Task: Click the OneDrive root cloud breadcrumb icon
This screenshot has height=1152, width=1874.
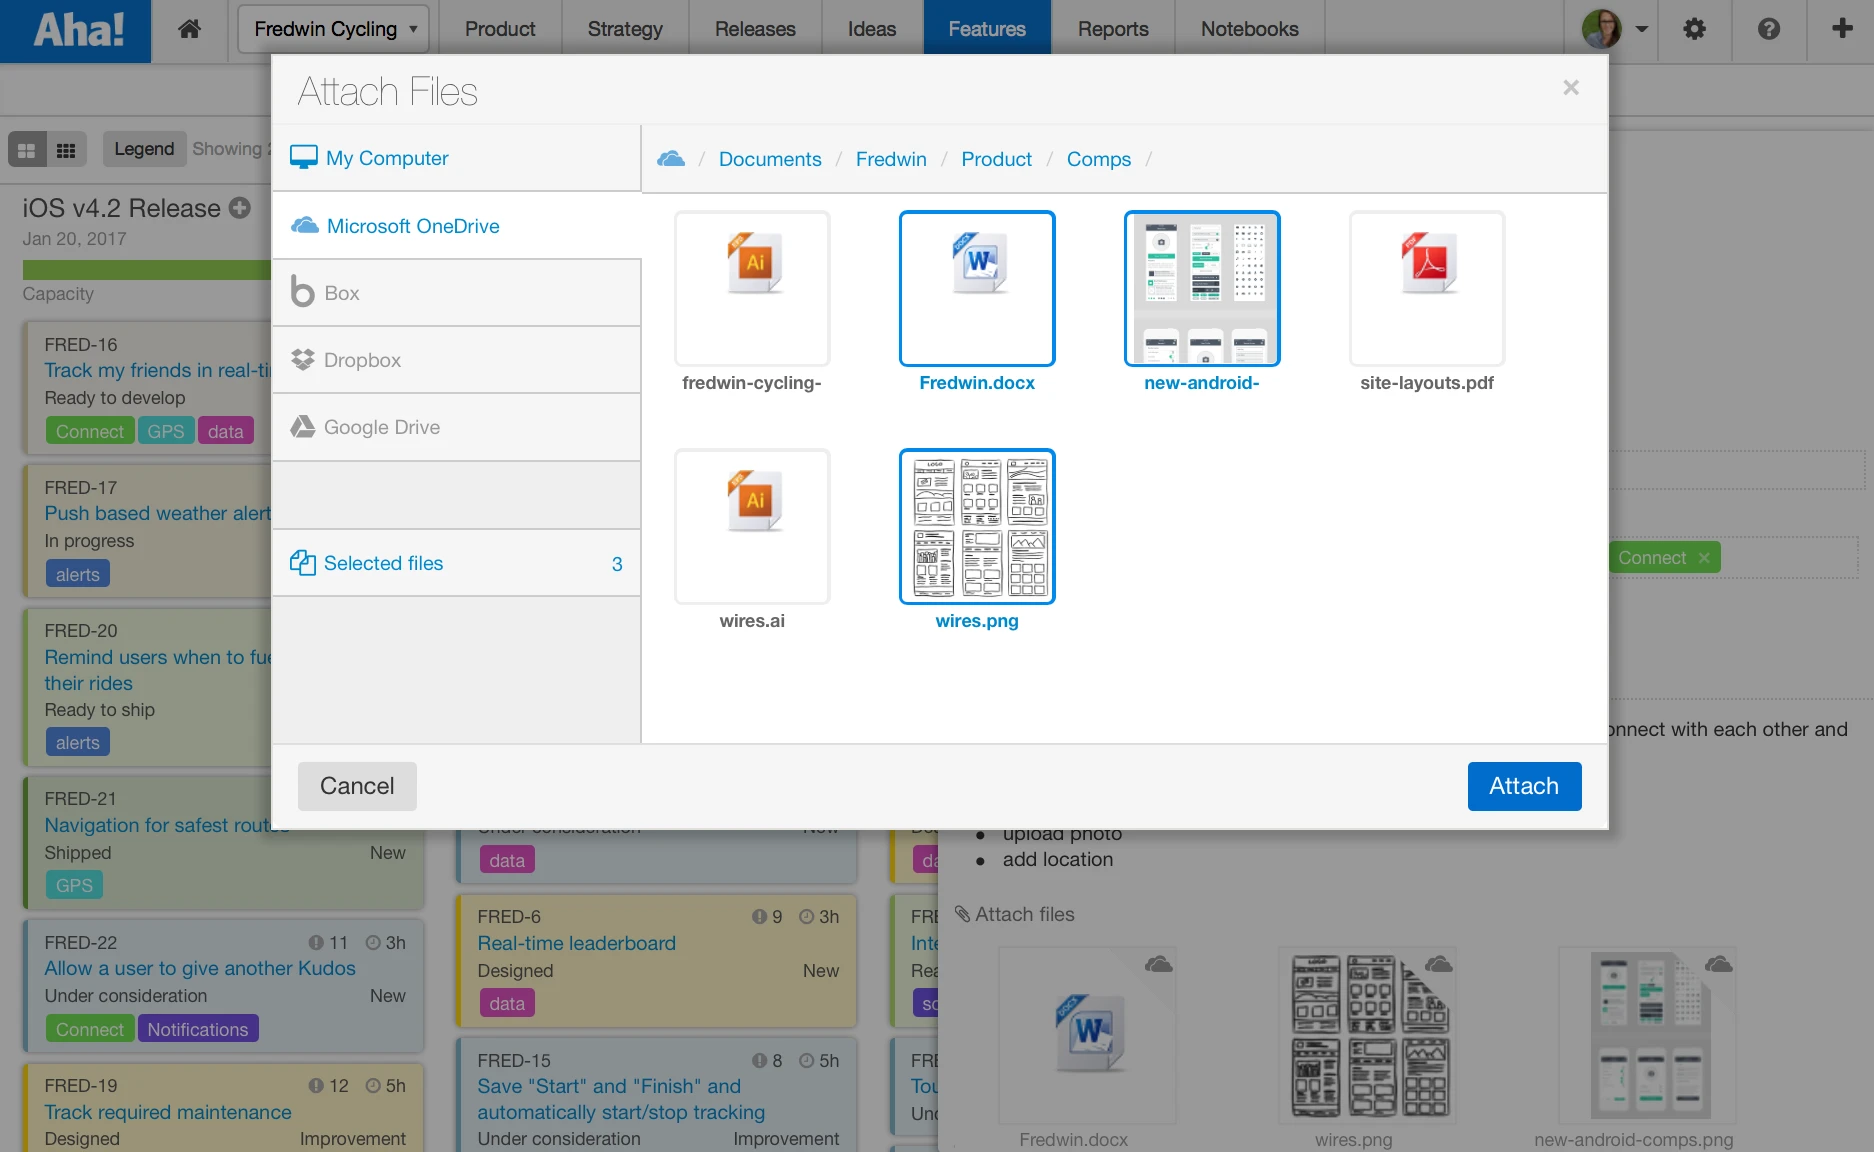Action: pos(671,159)
